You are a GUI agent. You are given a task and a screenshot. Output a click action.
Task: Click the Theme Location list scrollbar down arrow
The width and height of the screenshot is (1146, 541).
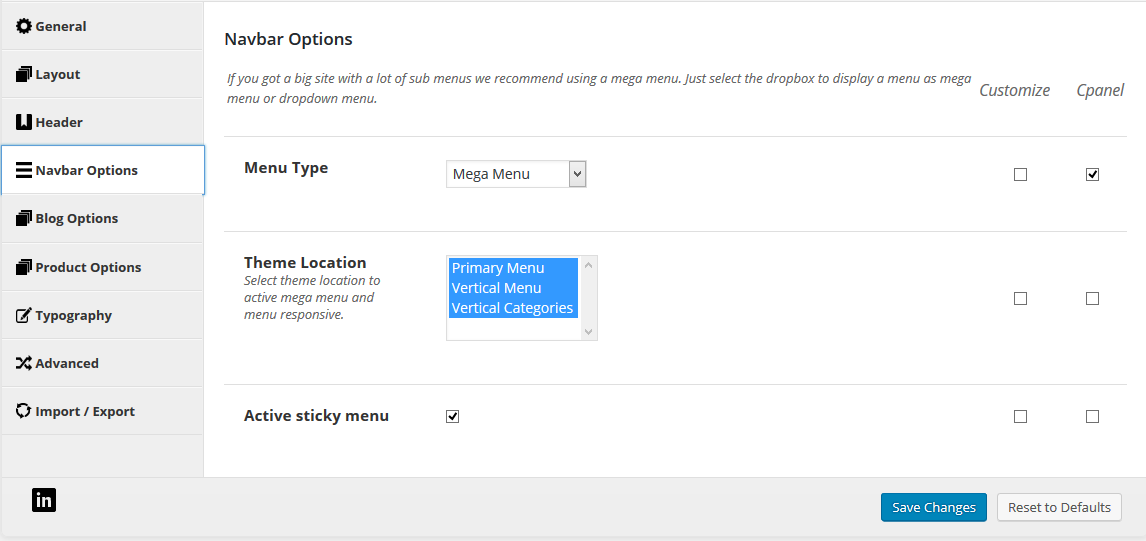[x=589, y=333]
